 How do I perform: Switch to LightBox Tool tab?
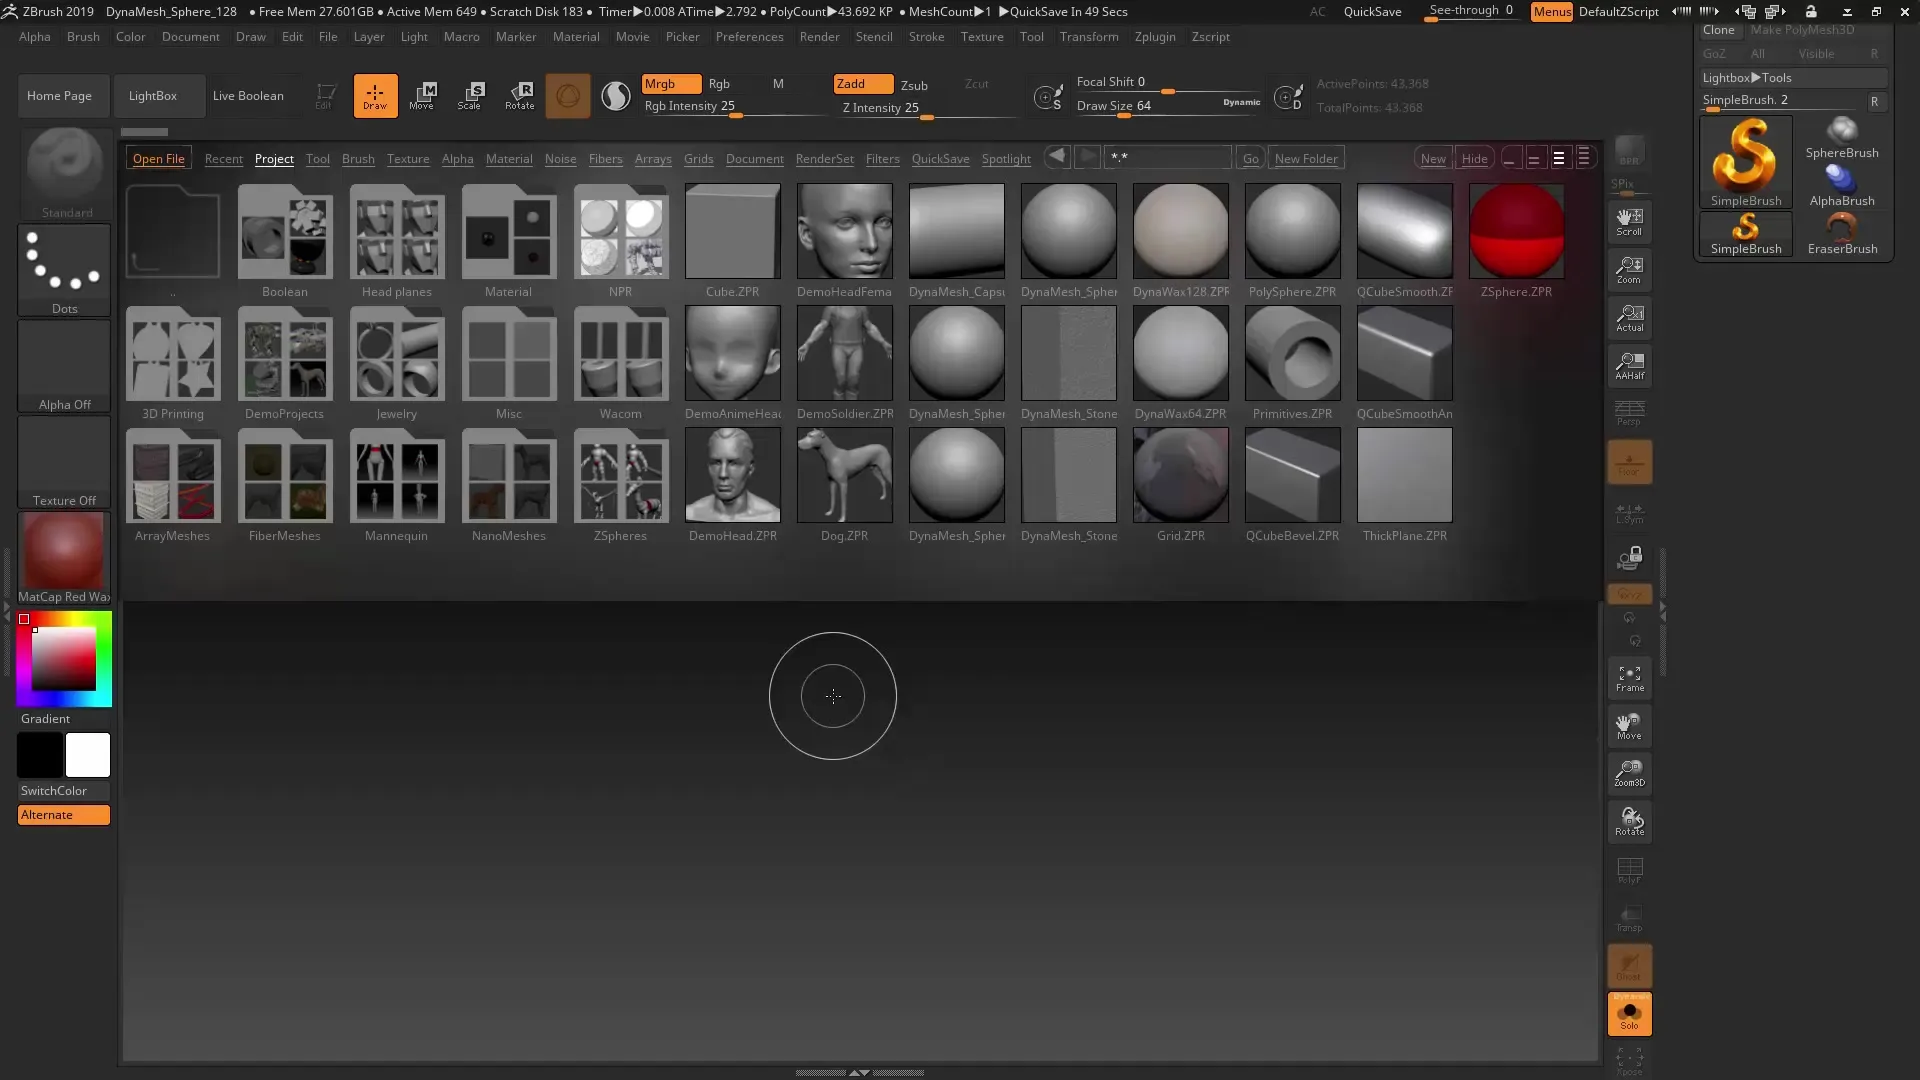point(318,159)
